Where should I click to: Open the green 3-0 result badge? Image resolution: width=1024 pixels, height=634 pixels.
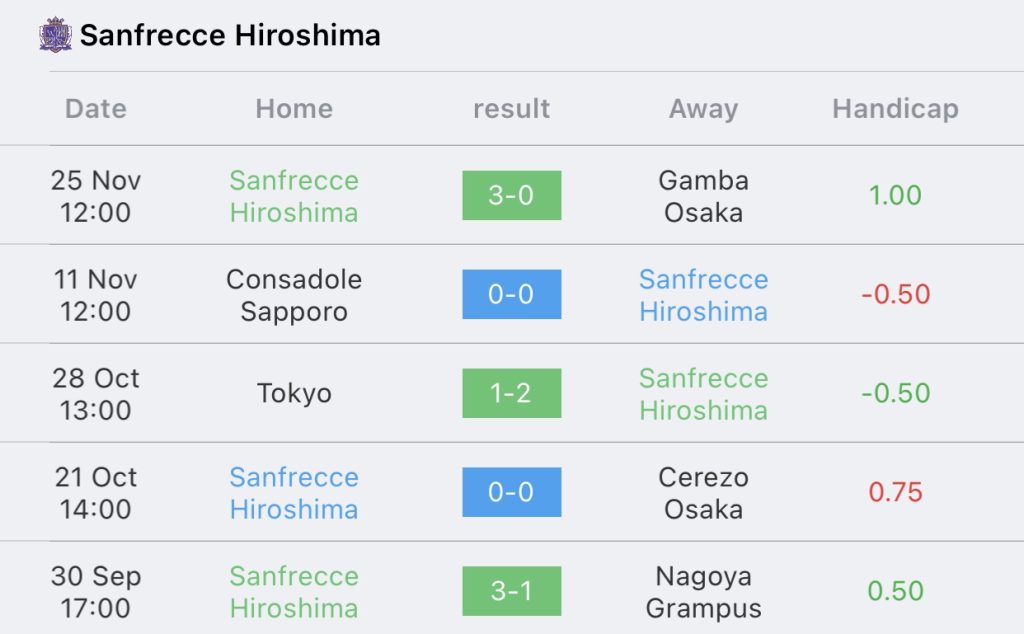[x=511, y=195]
